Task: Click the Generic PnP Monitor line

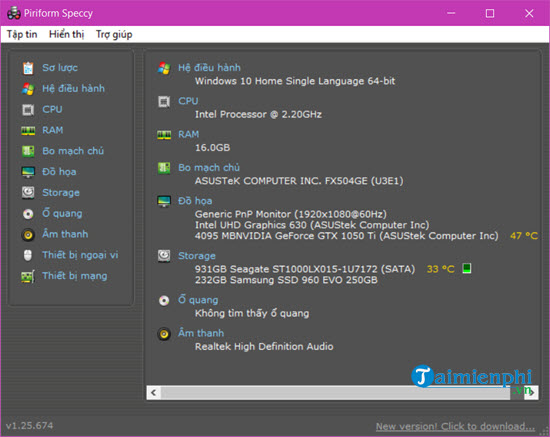Action: [x=290, y=214]
